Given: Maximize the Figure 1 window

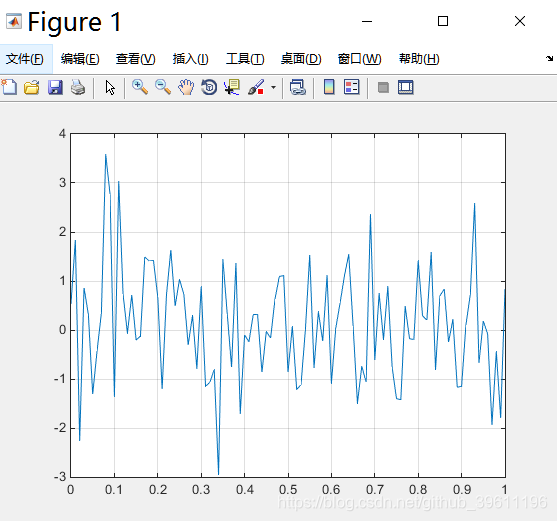Looking at the screenshot, I should coord(443,21).
